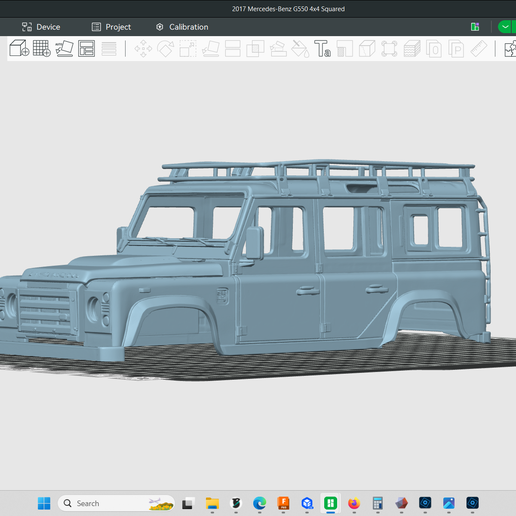The height and width of the screenshot is (516, 516).
Task: Select the Move tool
Action: pos(143,49)
